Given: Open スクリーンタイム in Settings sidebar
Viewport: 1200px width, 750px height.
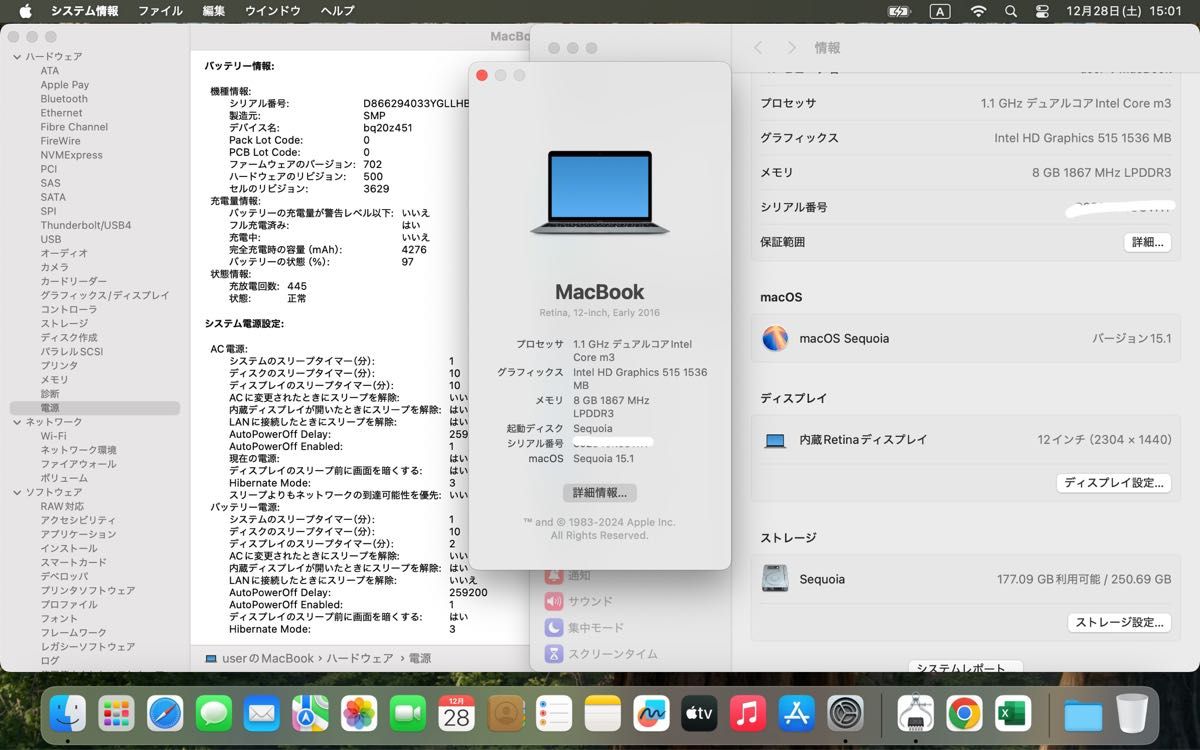Looking at the screenshot, I should click(x=601, y=653).
